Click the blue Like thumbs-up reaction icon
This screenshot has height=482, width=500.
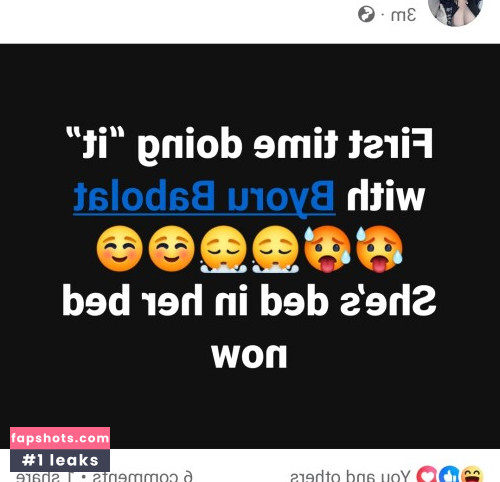[449, 474]
